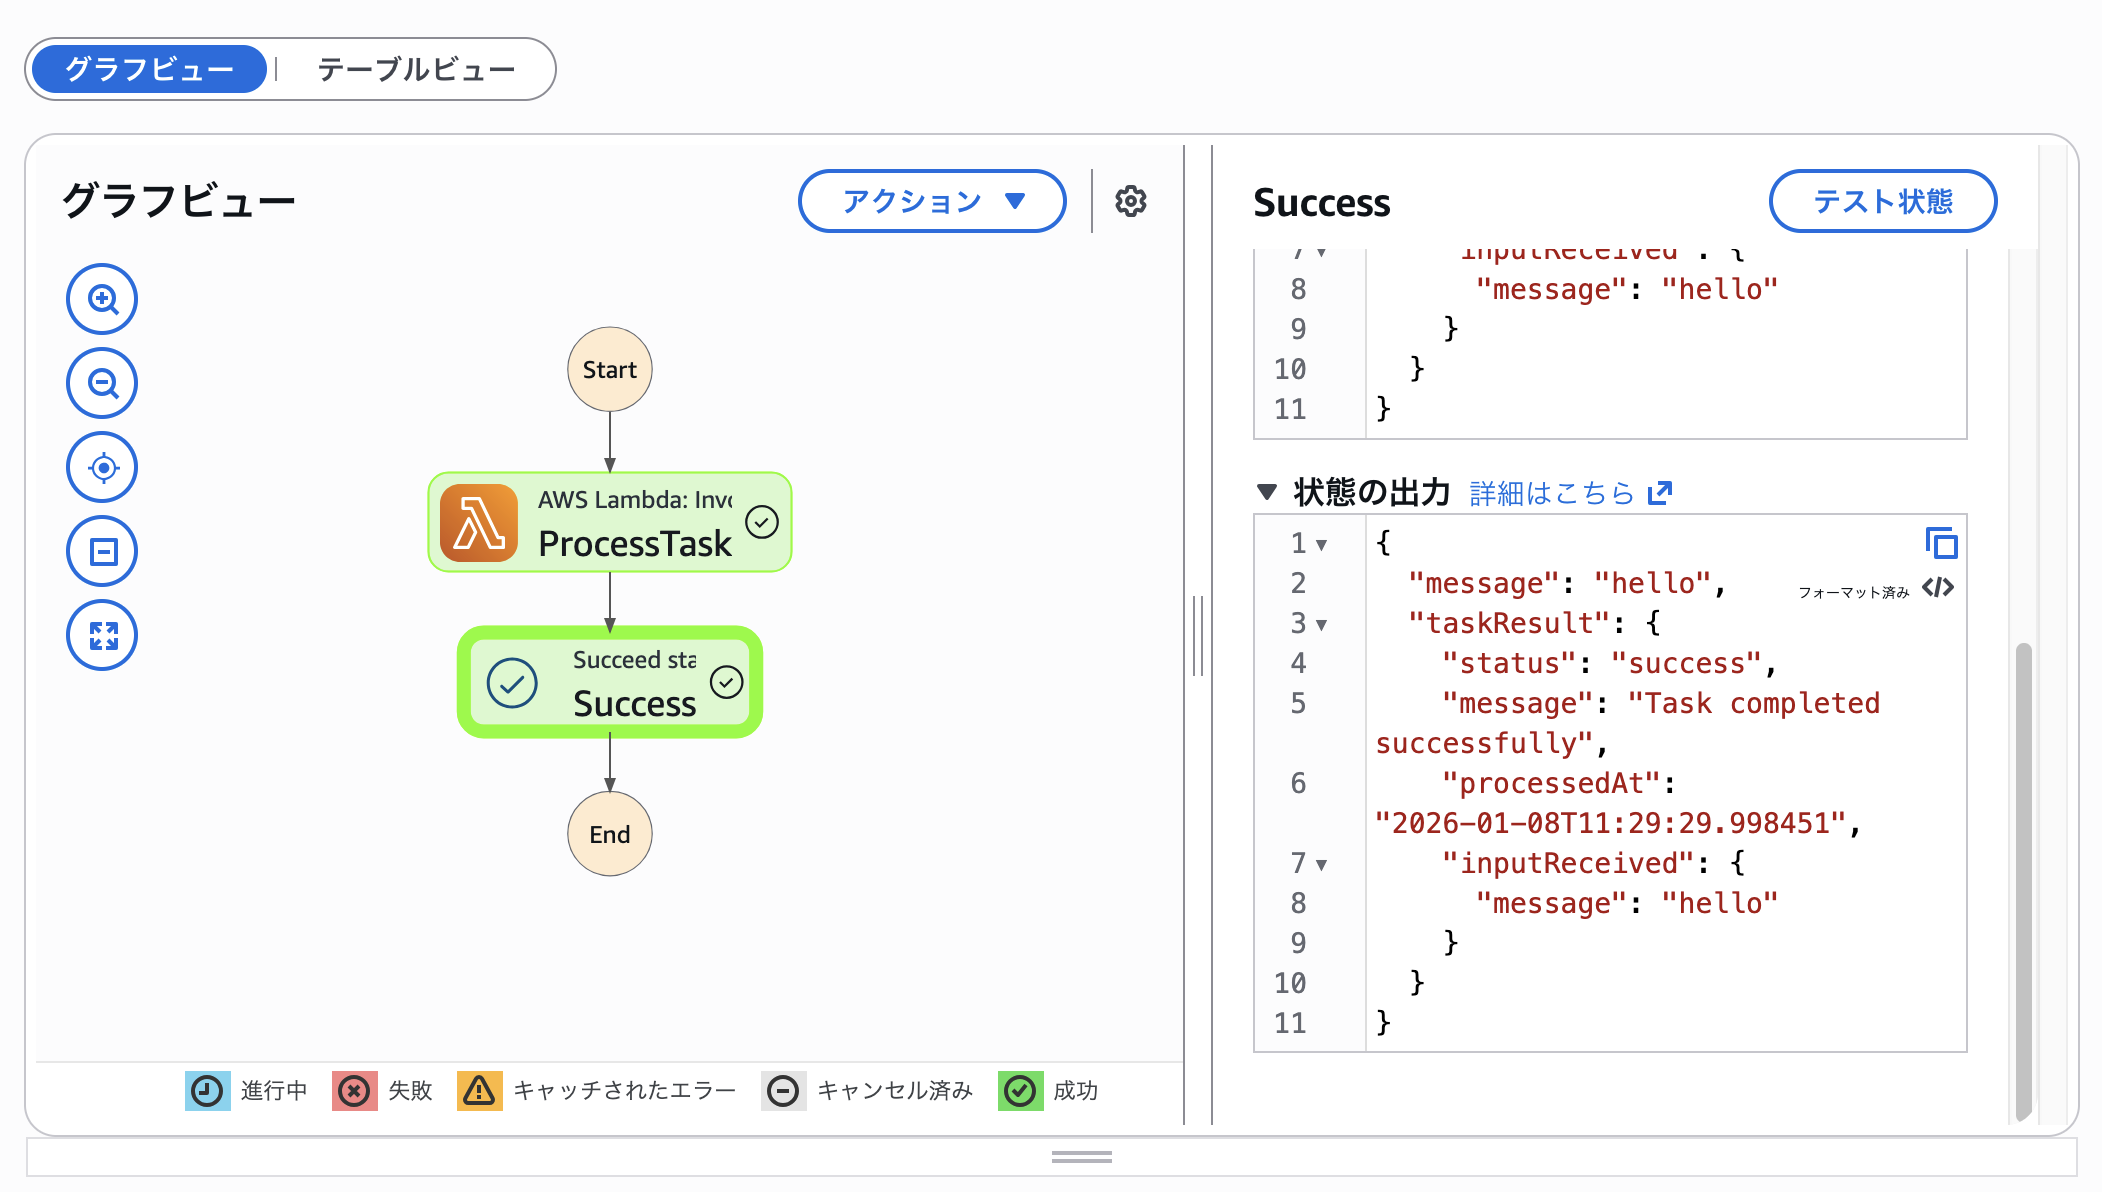Collapse the taskResult object on line 3
The image size is (2102, 1192).
point(1322,624)
